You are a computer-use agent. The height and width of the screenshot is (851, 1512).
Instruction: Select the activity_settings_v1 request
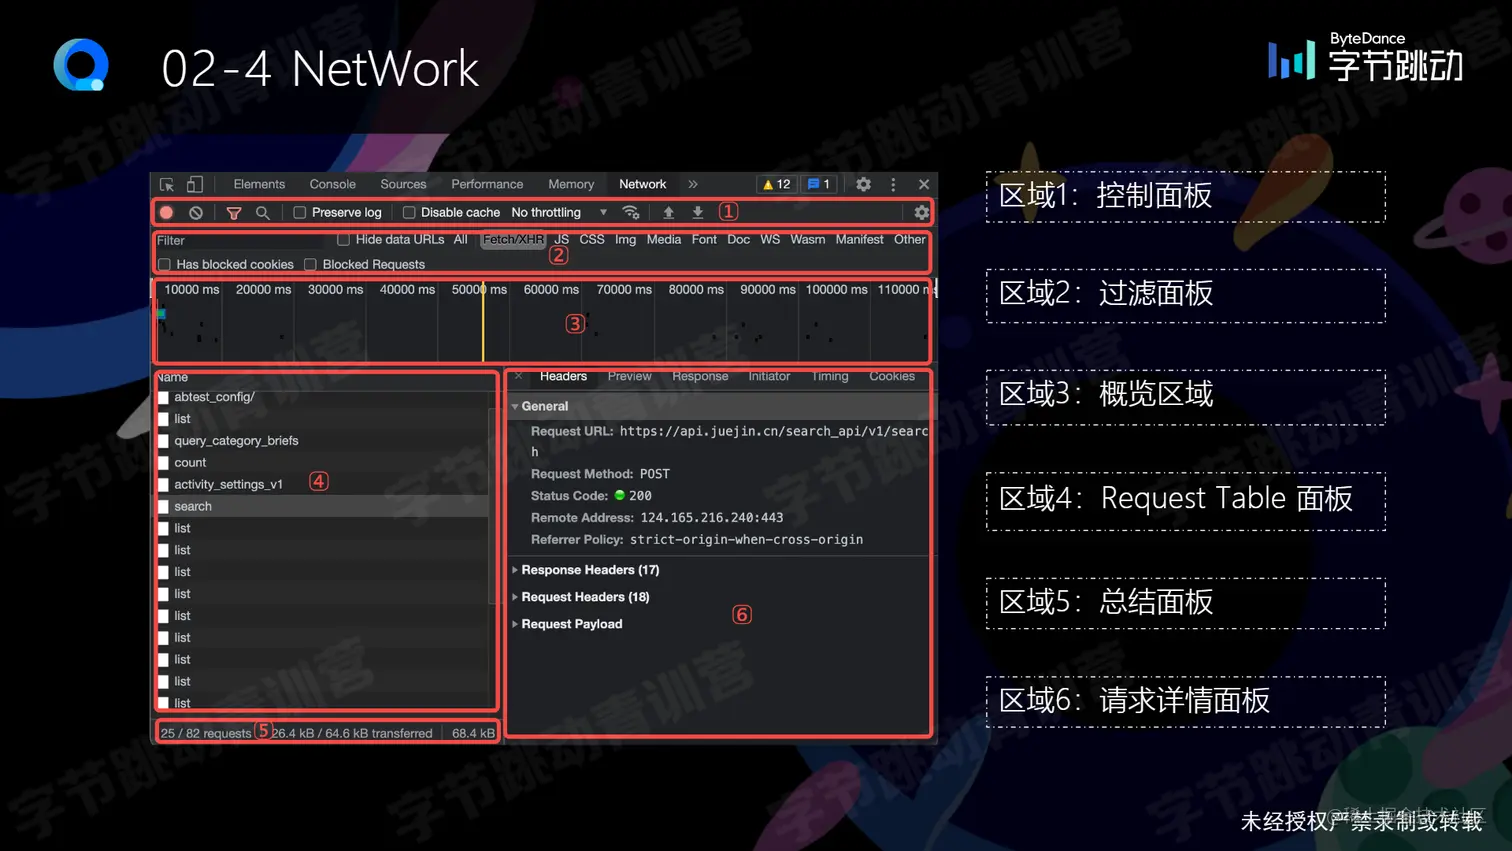pyautogui.click(x=322, y=485)
